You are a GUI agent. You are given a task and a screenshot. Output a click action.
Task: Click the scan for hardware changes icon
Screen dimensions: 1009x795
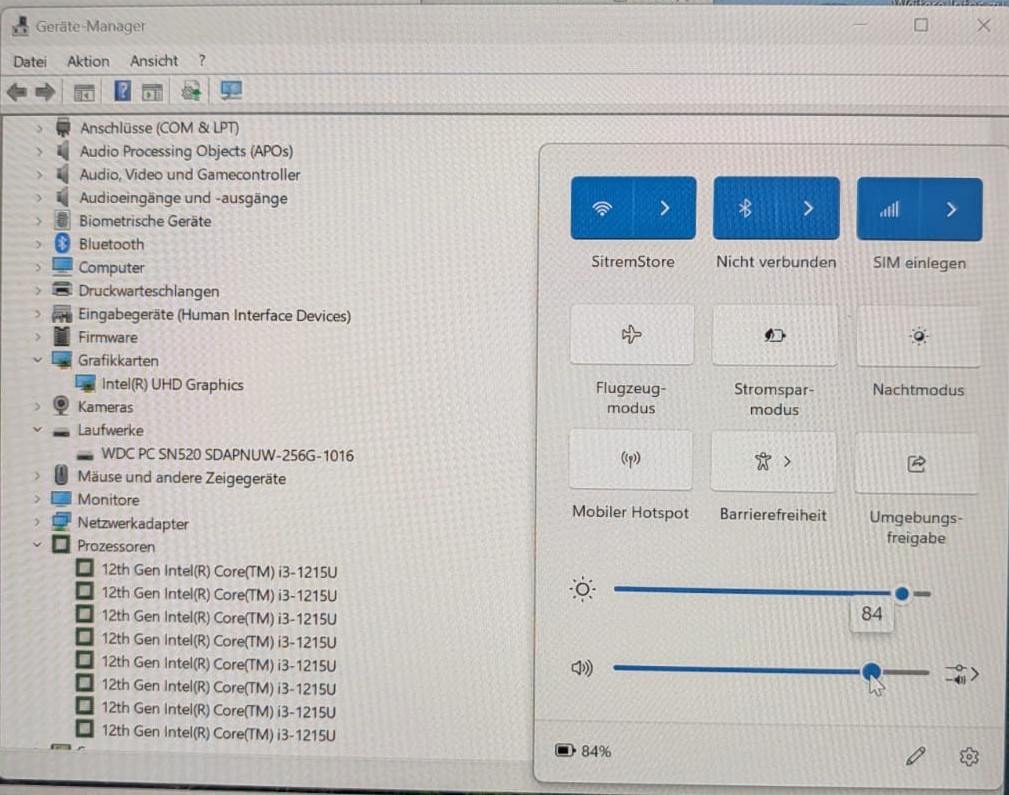[191, 91]
